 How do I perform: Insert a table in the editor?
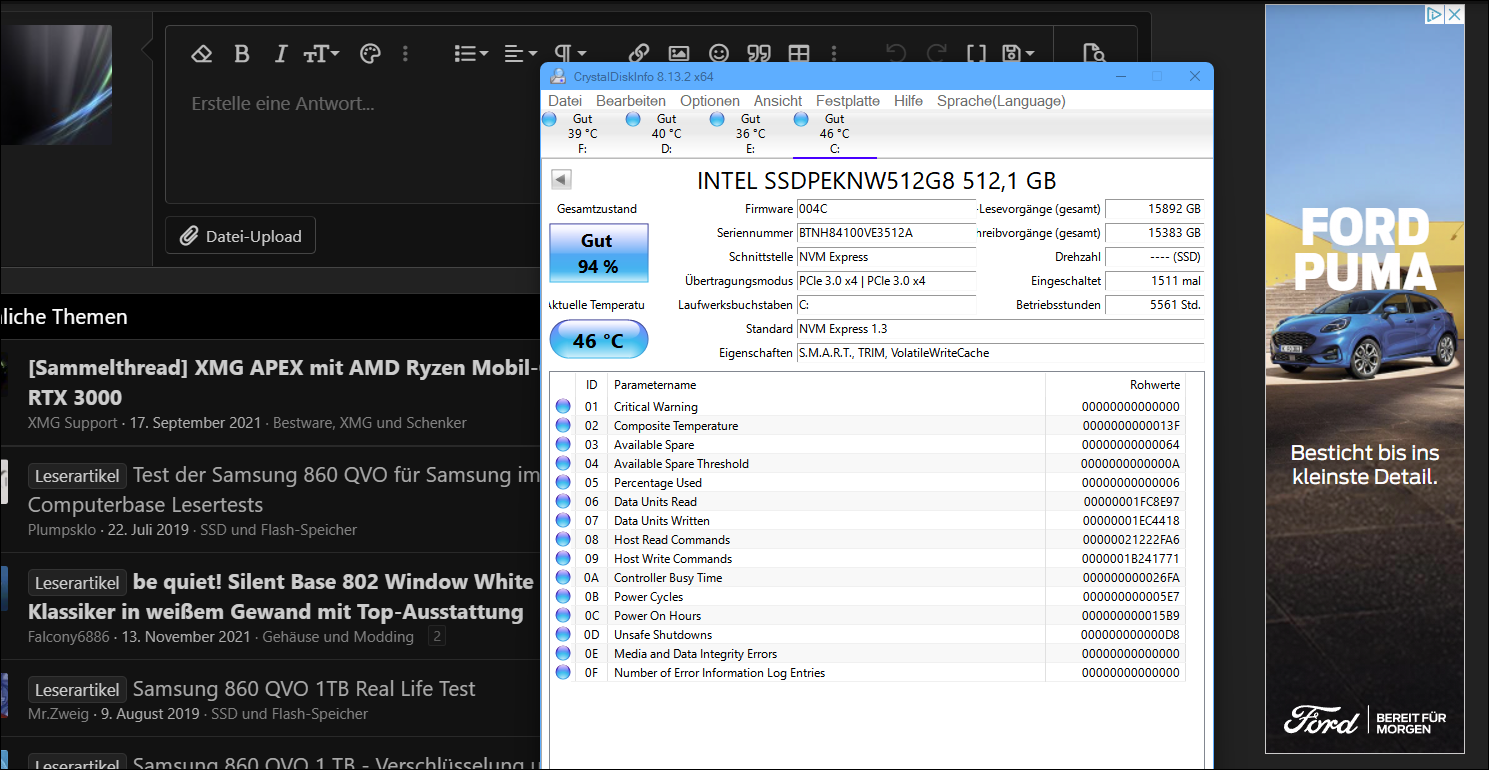click(x=799, y=54)
